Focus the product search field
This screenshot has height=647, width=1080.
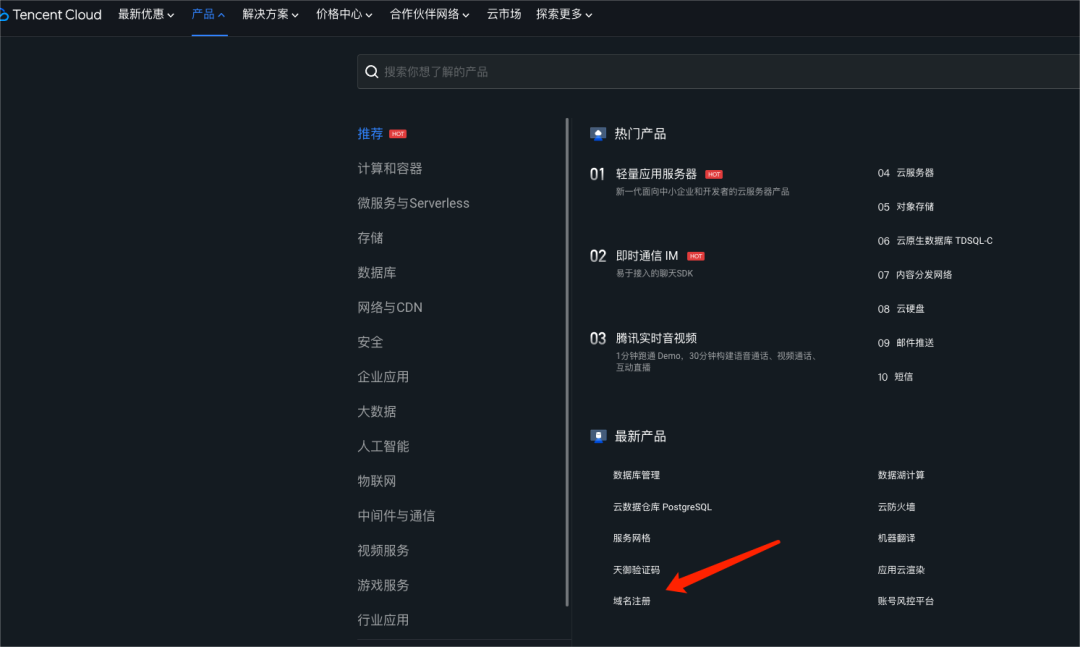(x=718, y=72)
